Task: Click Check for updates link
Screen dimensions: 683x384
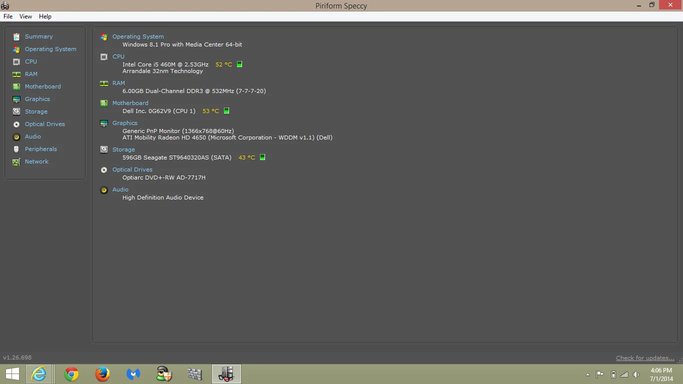Action: click(645, 358)
